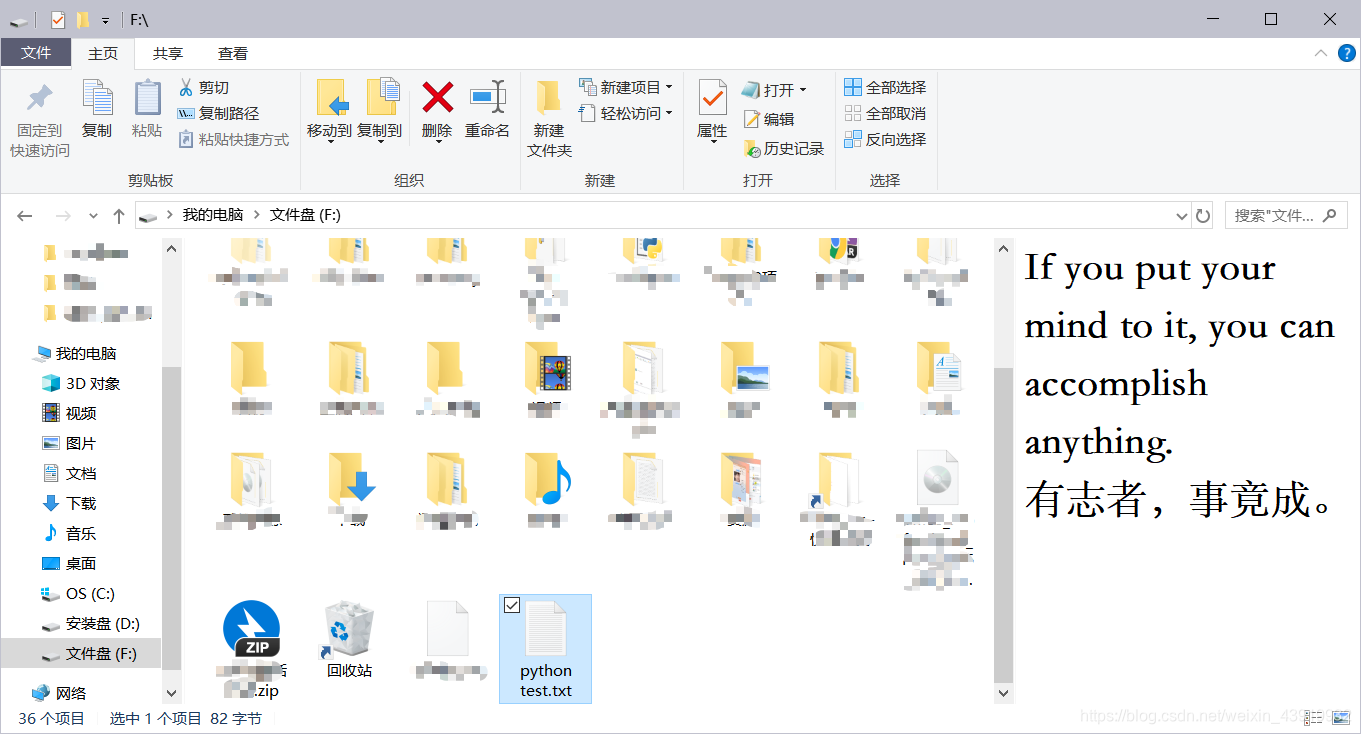Switch to View (查看) tab

[x=233, y=53]
